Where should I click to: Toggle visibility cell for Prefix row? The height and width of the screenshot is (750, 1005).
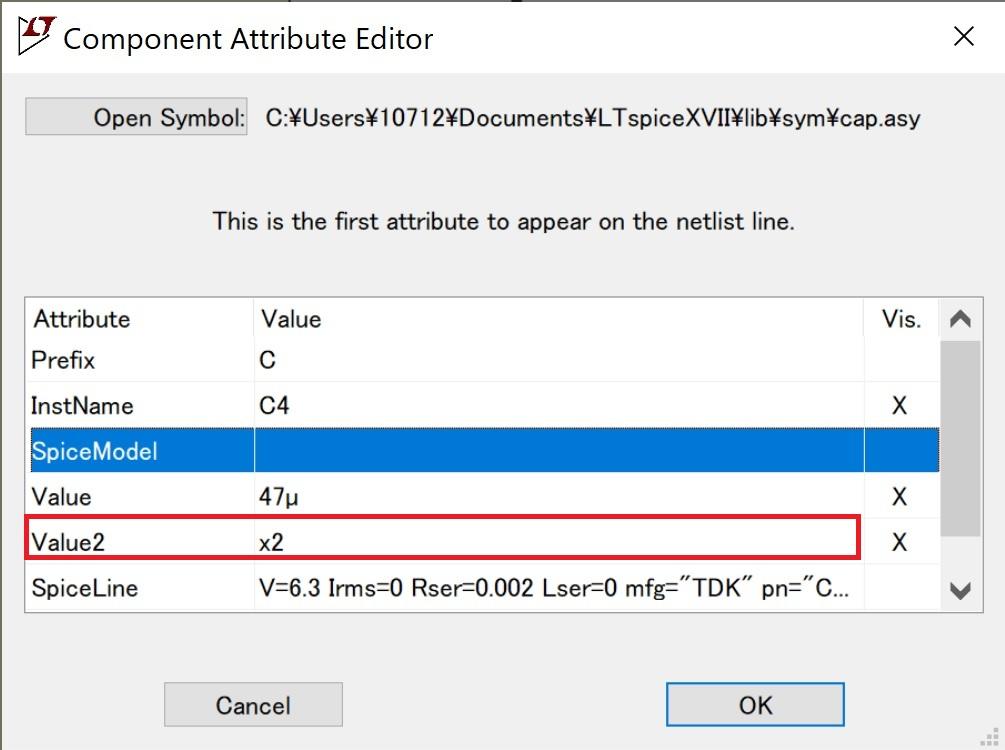point(899,360)
